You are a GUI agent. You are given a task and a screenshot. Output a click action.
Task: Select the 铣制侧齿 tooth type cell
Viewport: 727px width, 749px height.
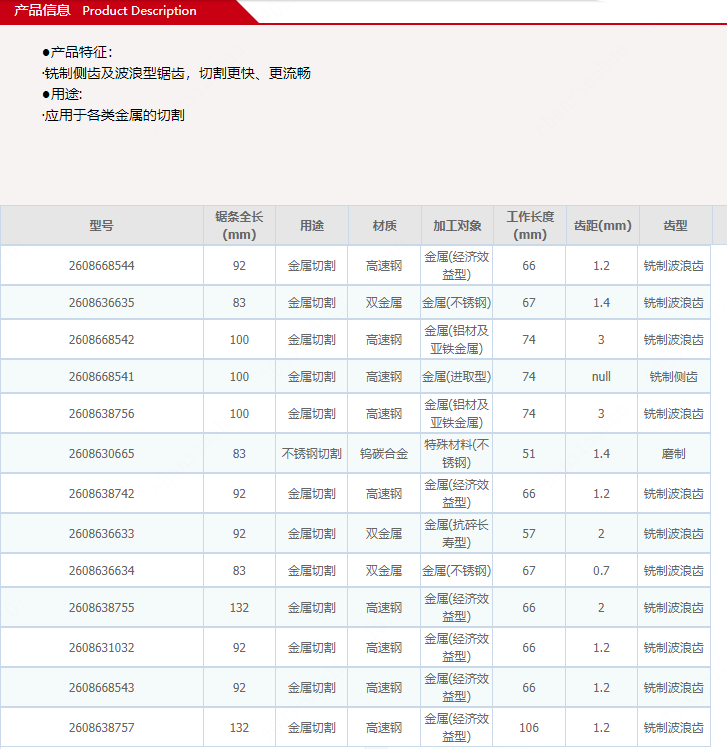pyautogui.click(x=674, y=377)
